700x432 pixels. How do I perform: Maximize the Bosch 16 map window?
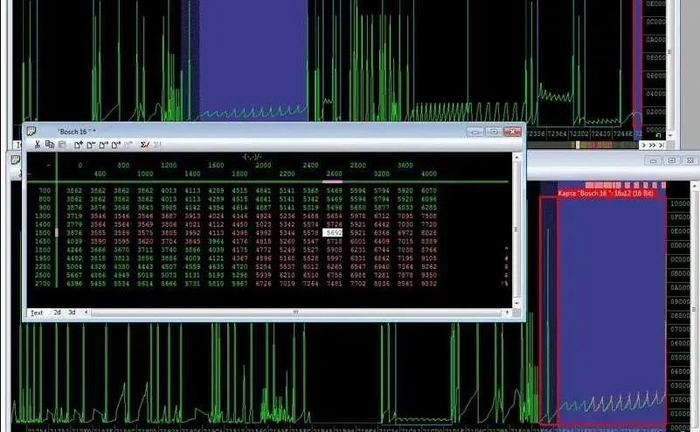tap(493, 132)
